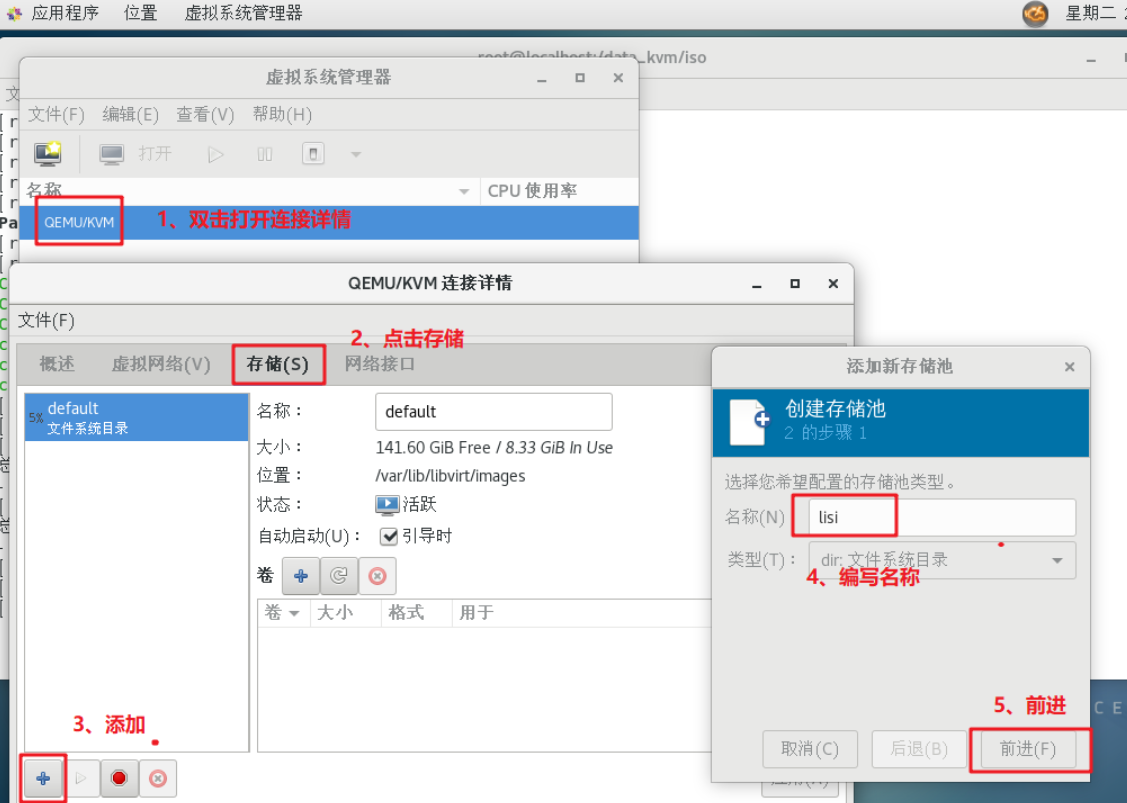
Task: Add a new storage pool plus icon
Action: tap(43, 778)
